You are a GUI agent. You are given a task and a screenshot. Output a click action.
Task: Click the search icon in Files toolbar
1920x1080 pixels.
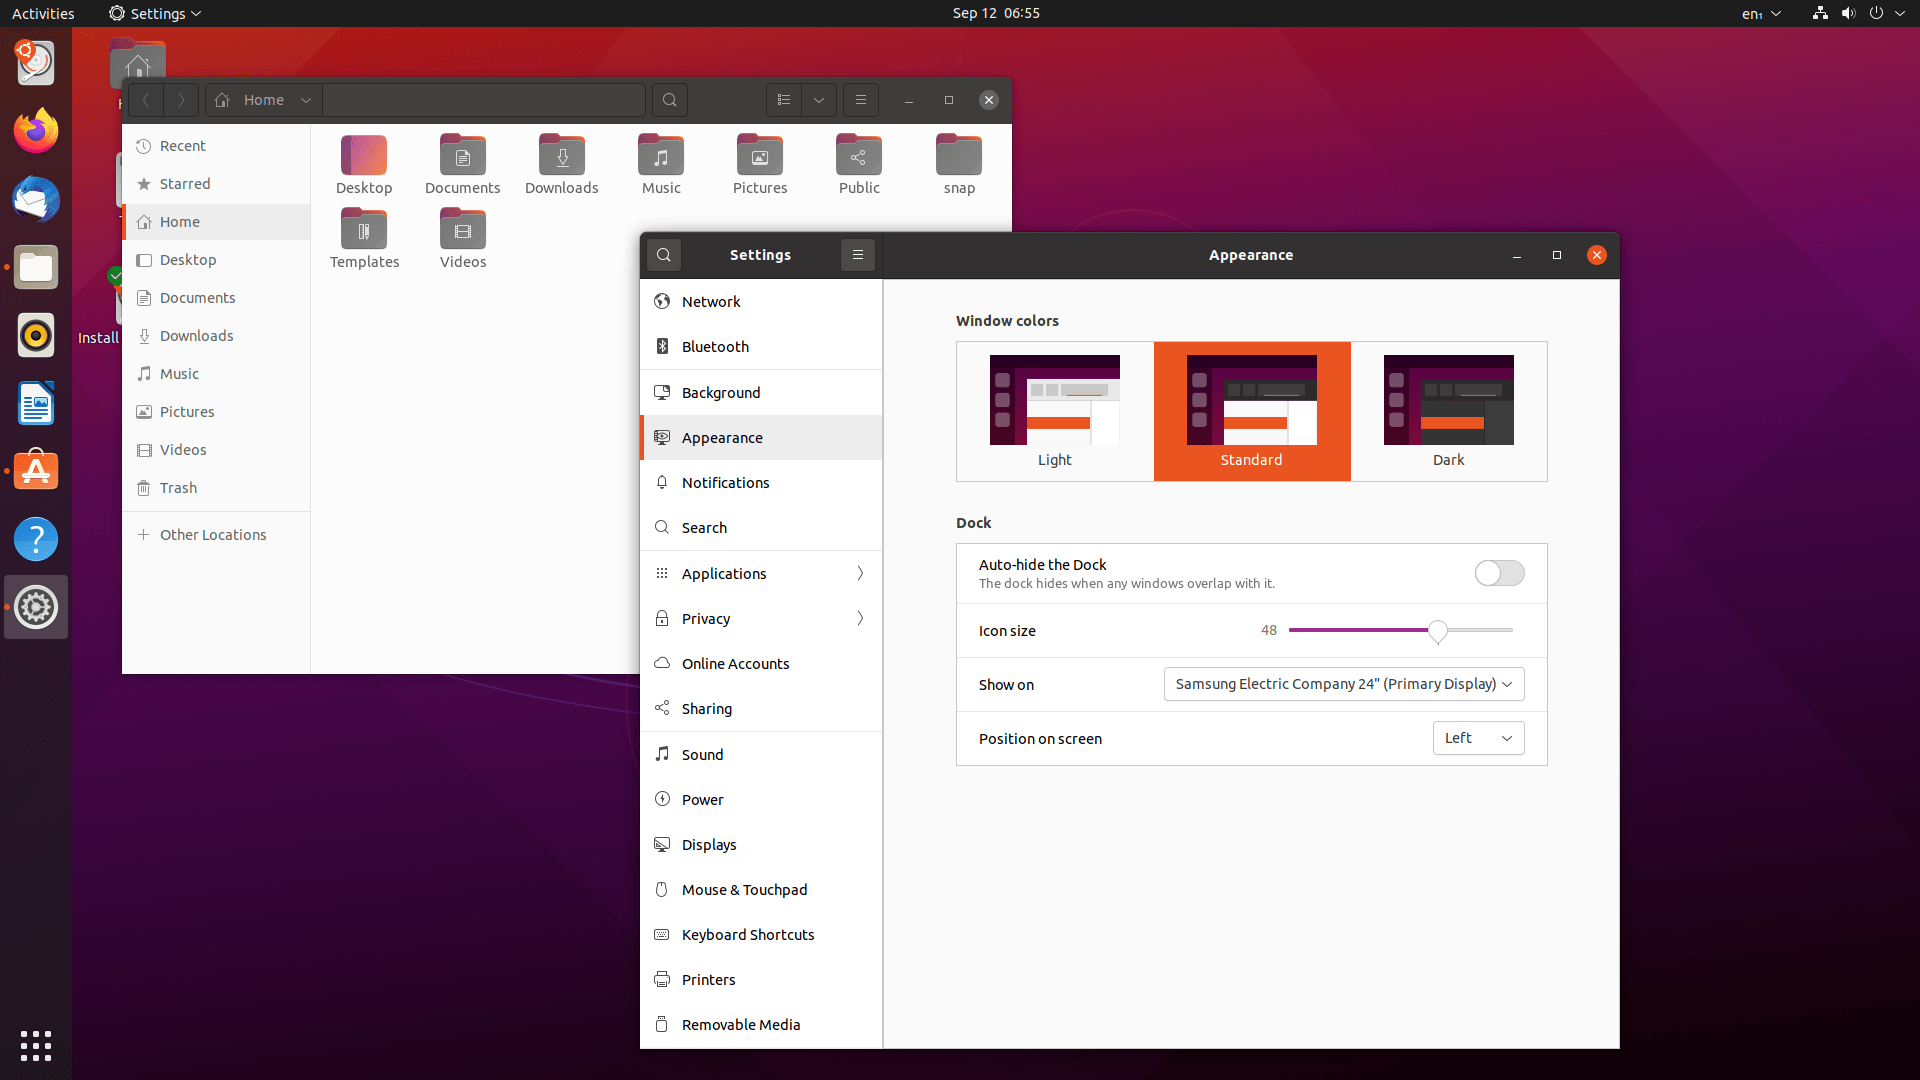(x=669, y=100)
